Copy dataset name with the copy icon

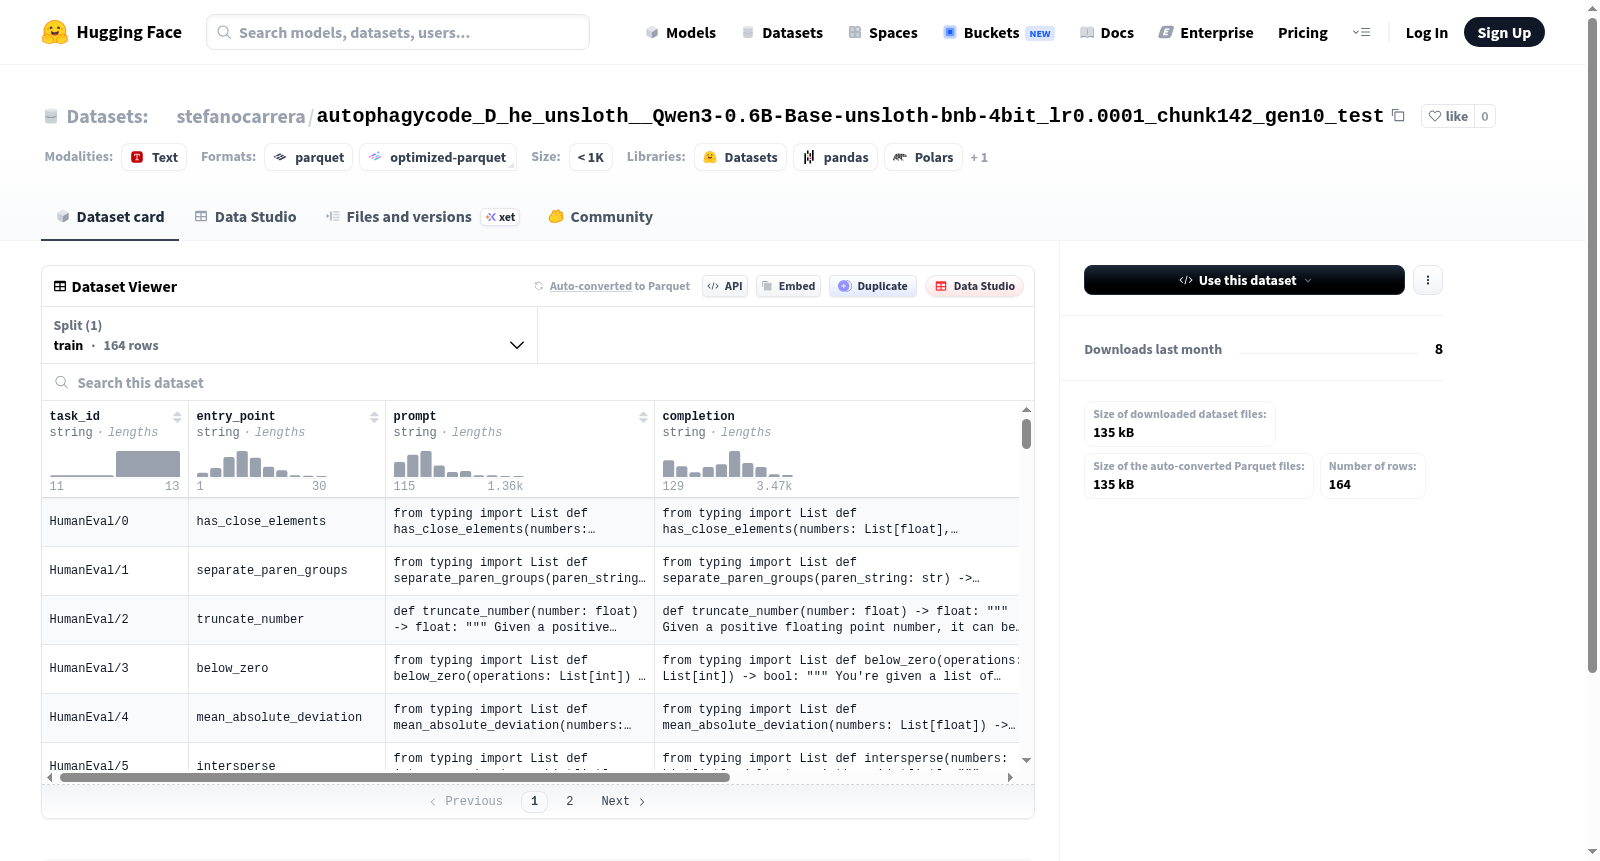point(1398,115)
